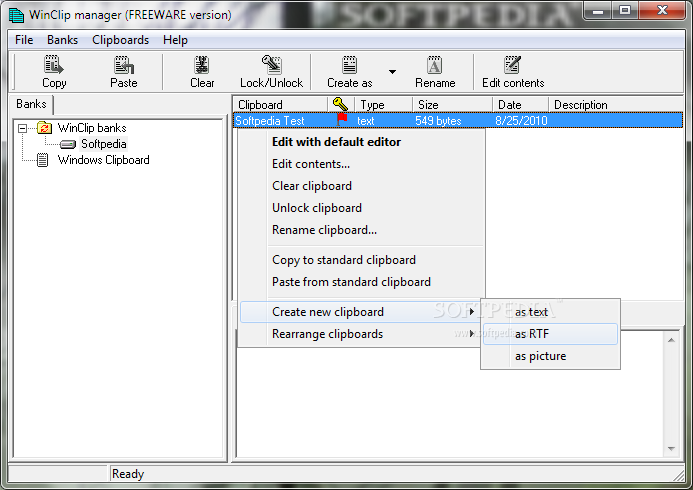Sort by the Date column header

click(520, 105)
